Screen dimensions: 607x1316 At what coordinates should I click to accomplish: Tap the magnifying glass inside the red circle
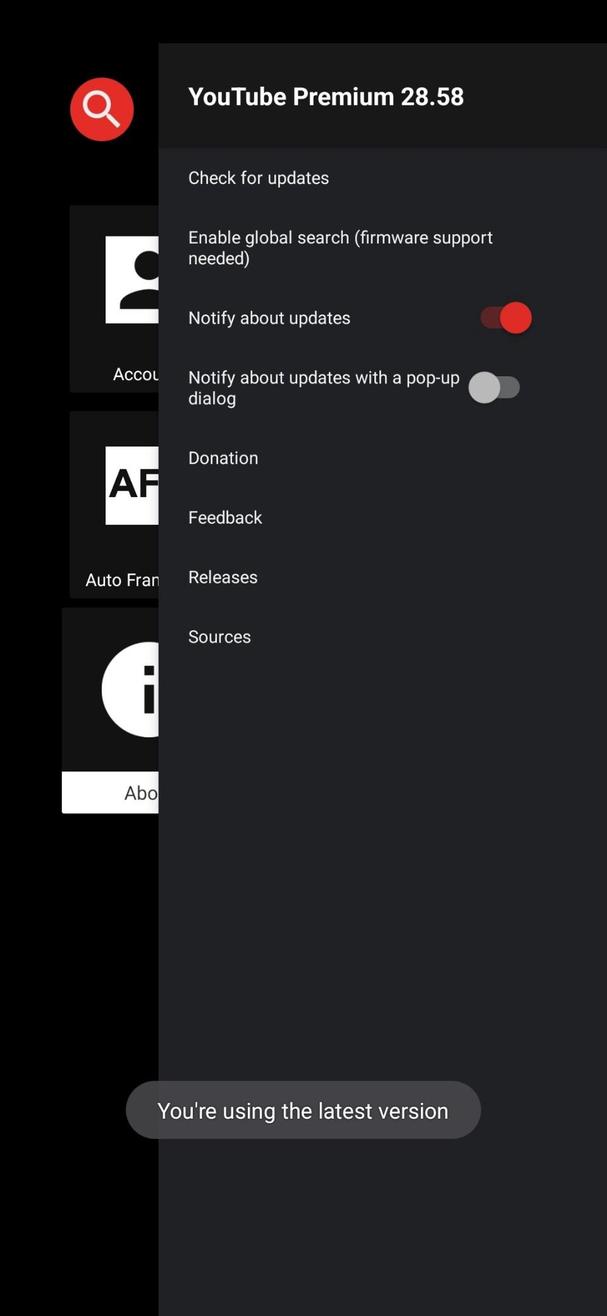point(101,109)
